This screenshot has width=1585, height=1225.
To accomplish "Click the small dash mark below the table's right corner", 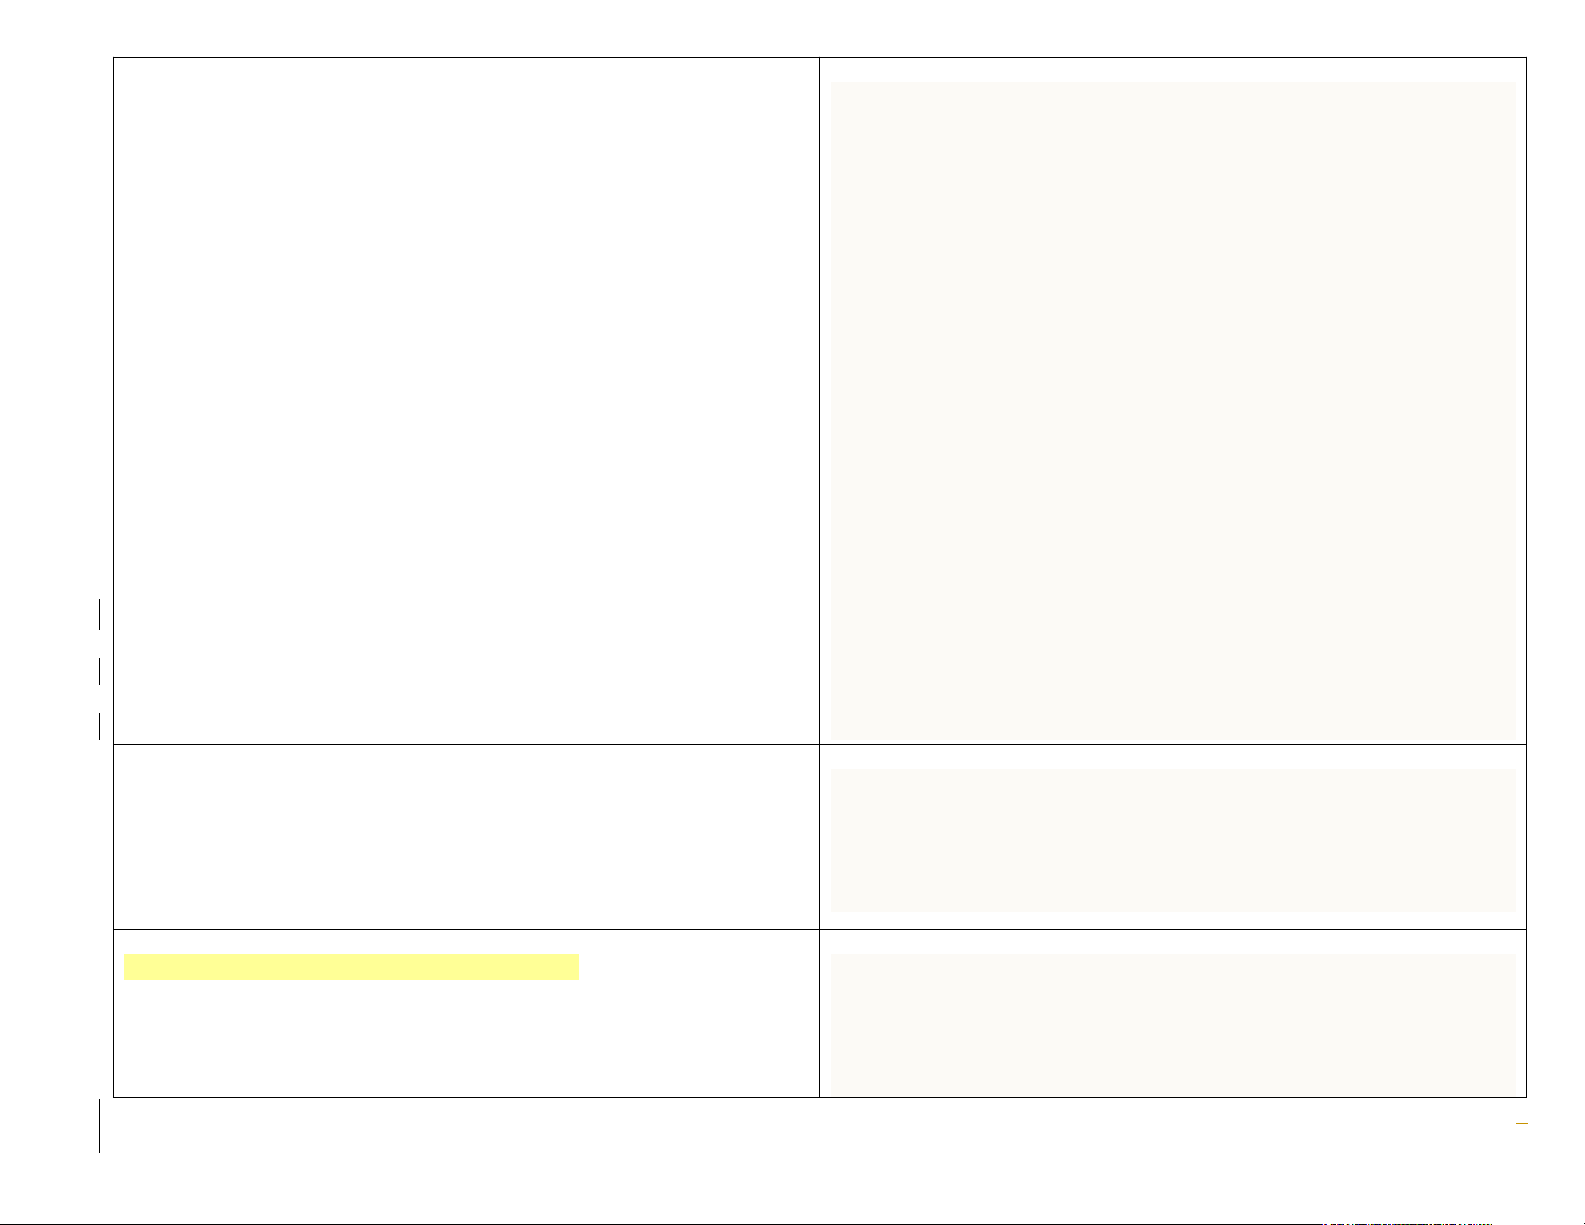I will point(1521,1125).
